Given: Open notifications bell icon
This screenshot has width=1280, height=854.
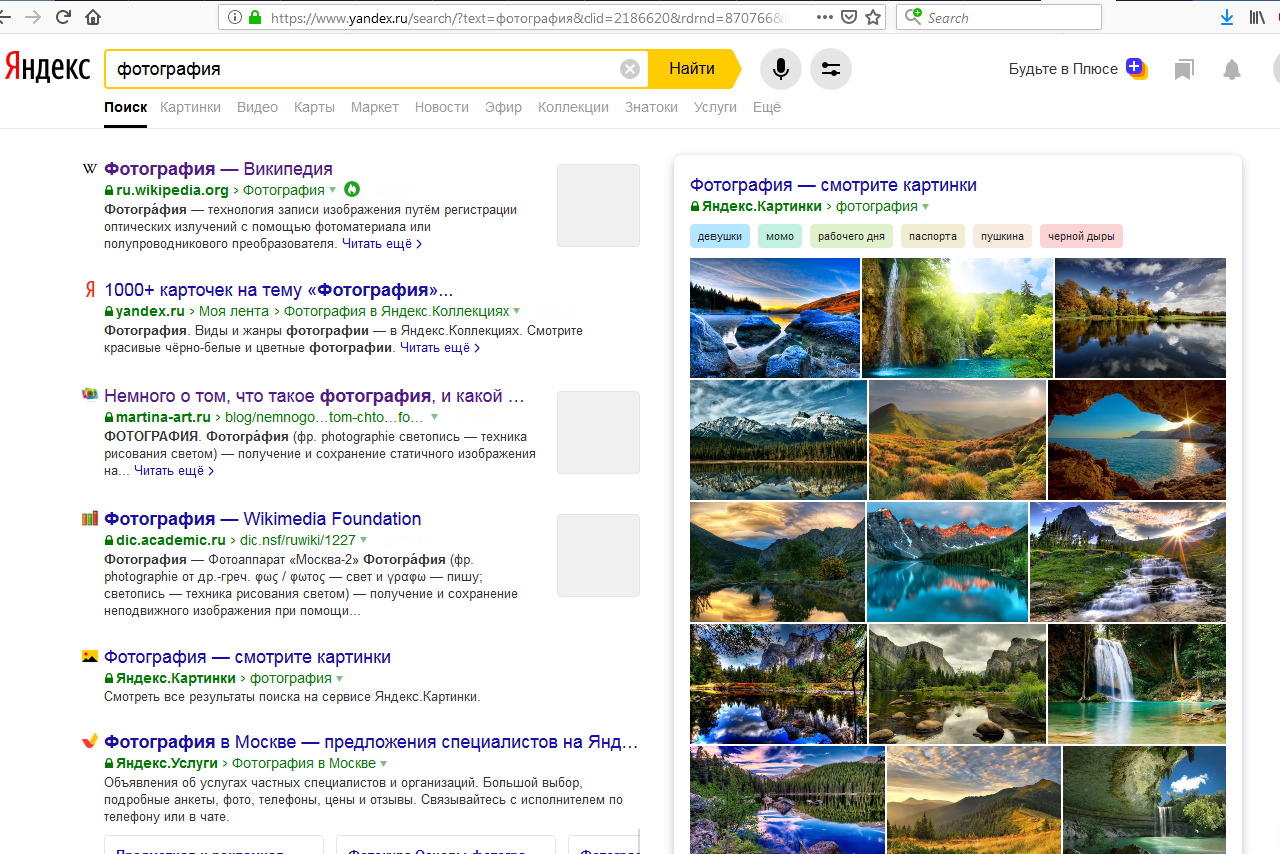Looking at the screenshot, I should point(1232,69).
